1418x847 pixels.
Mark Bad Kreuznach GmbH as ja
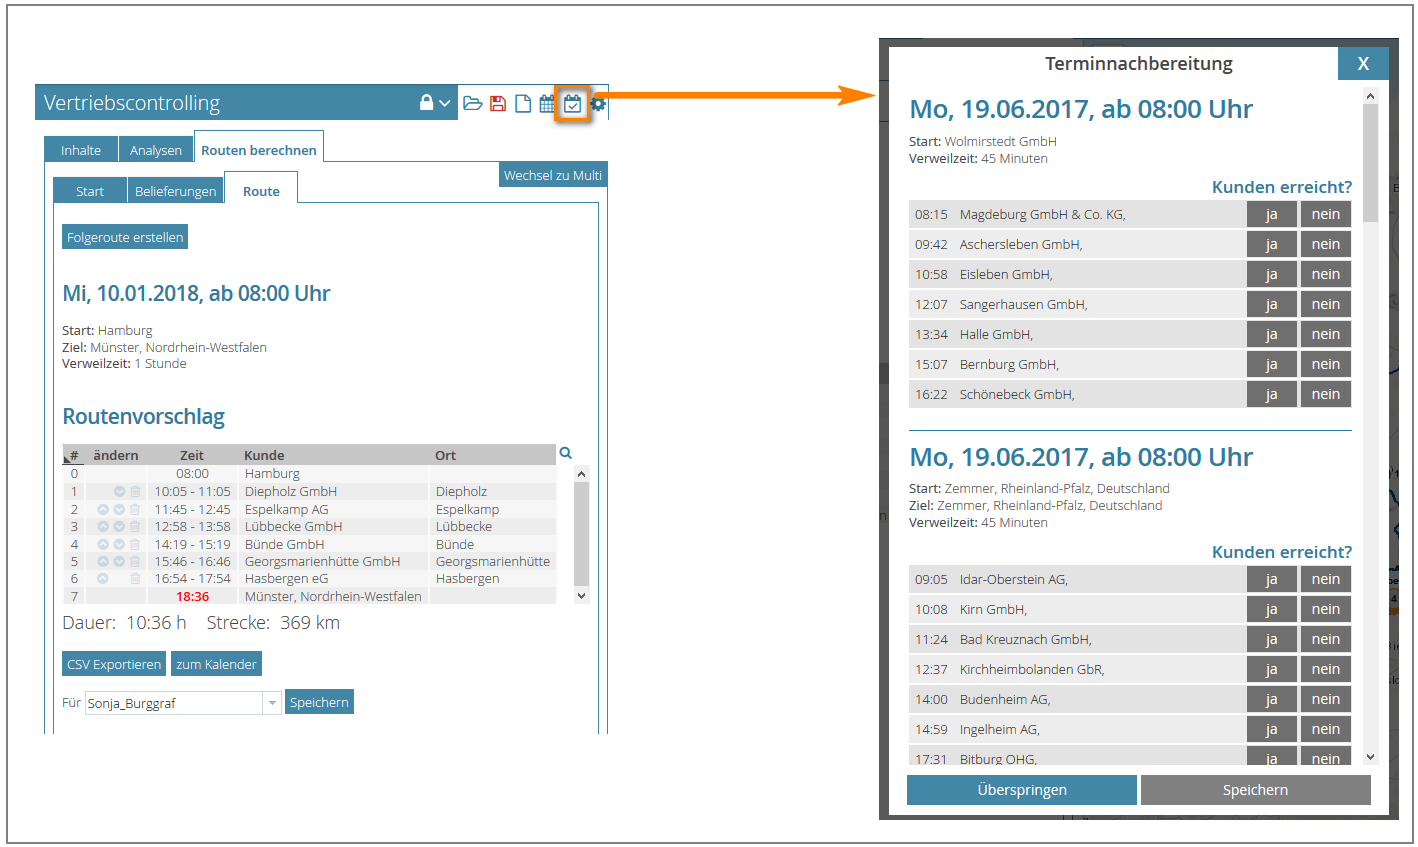pos(1272,639)
